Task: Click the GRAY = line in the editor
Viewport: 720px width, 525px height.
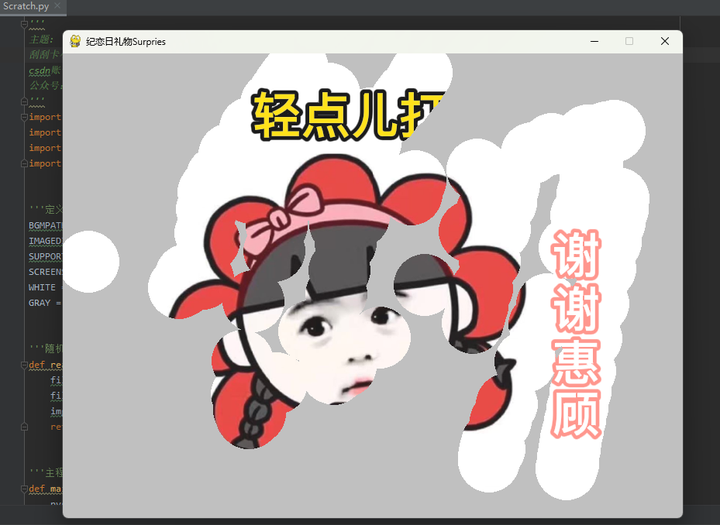Action: [x=45, y=303]
